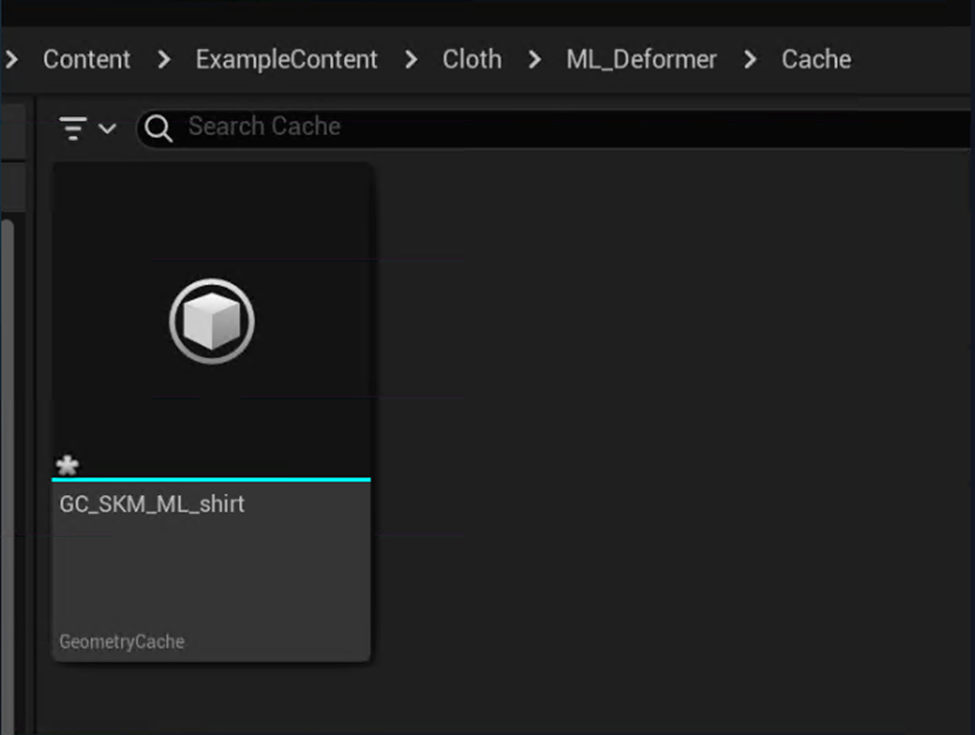Go to the Cloth breadcrumb folder
Image resolution: width=975 pixels, height=735 pixels.
pyautogui.click(x=472, y=60)
